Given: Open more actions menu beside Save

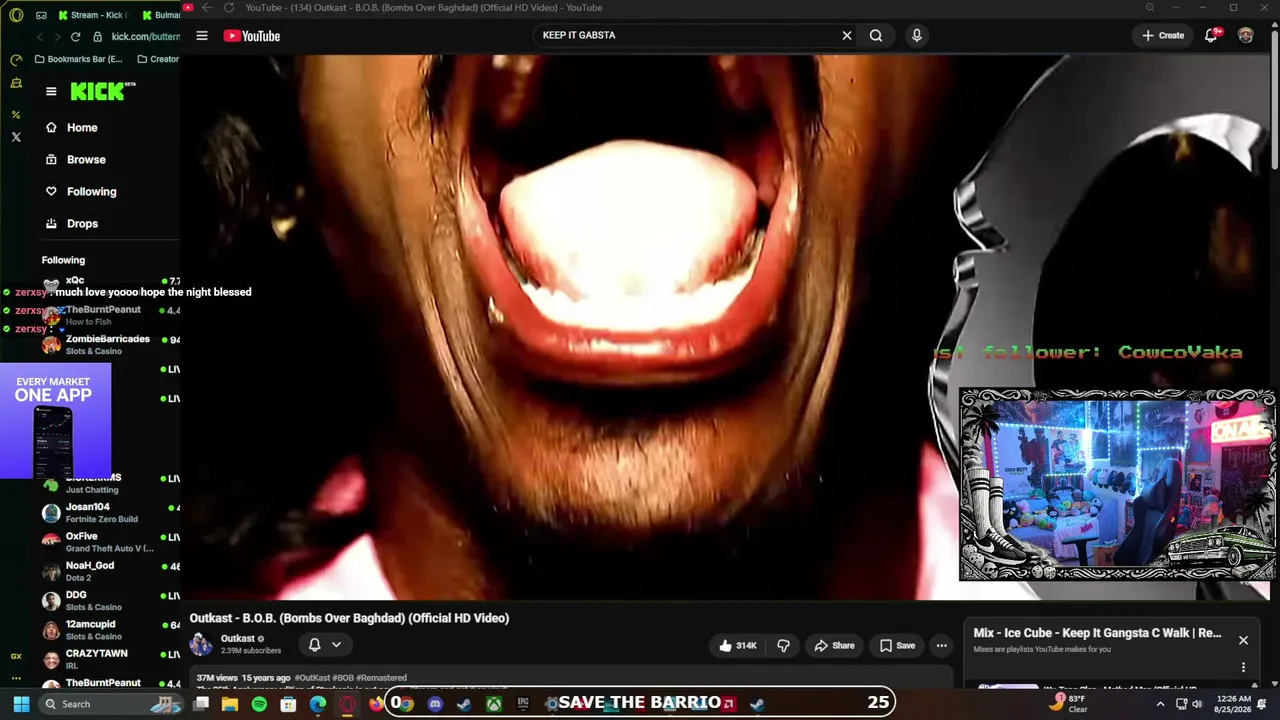Looking at the screenshot, I should pyautogui.click(x=941, y=646).
